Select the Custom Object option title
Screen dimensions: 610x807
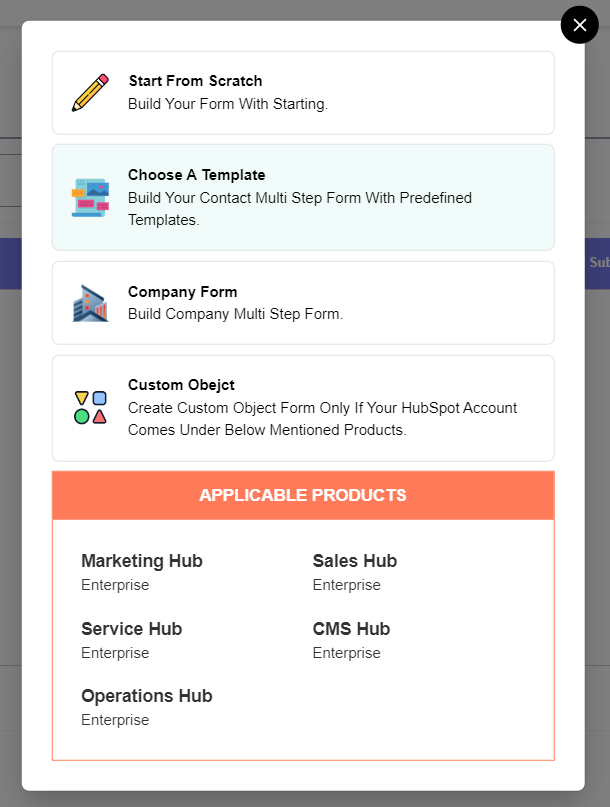click(181, 385)
